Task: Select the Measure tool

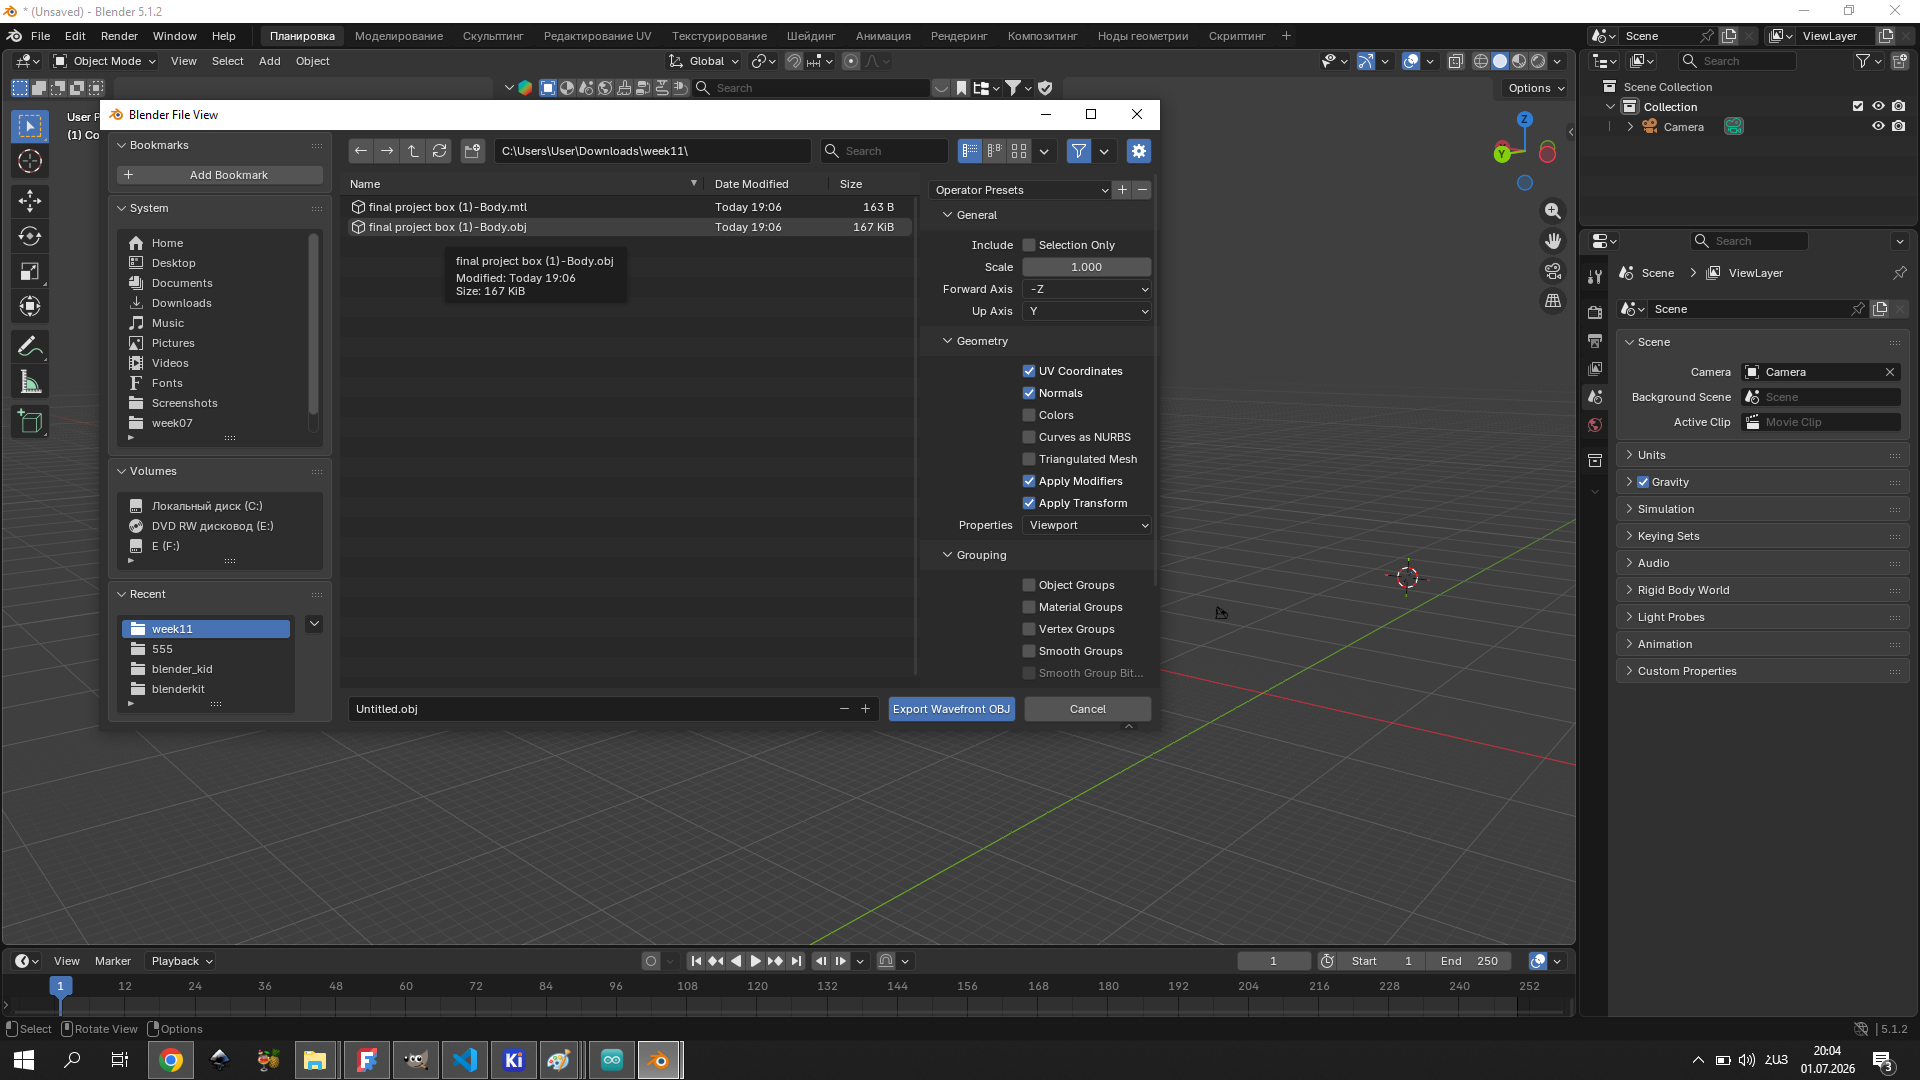Action: tap(30, 382)
